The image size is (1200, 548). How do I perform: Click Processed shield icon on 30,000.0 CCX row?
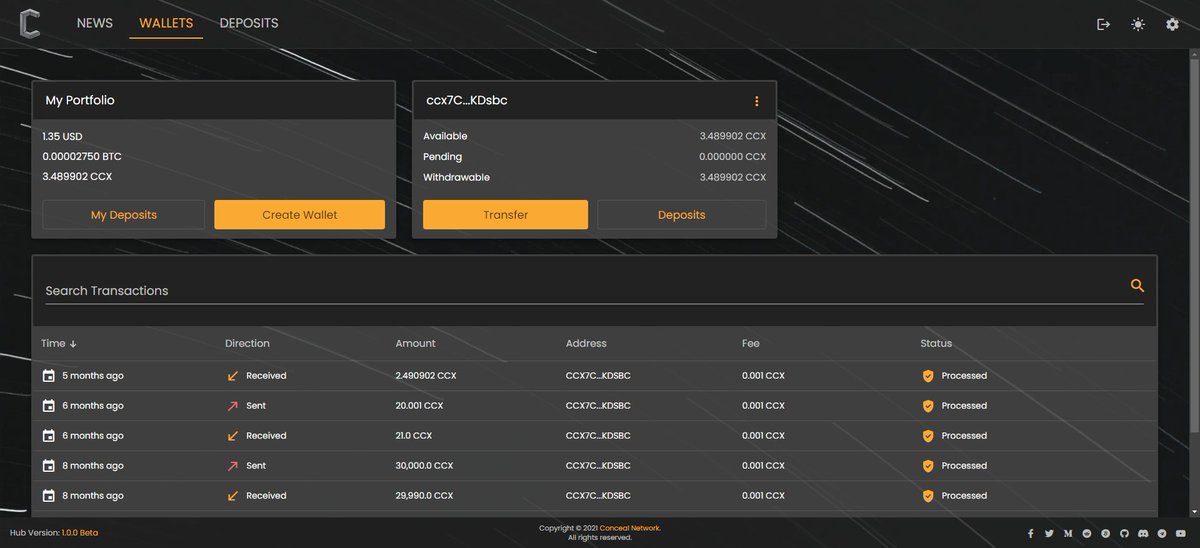coord(928,466)
